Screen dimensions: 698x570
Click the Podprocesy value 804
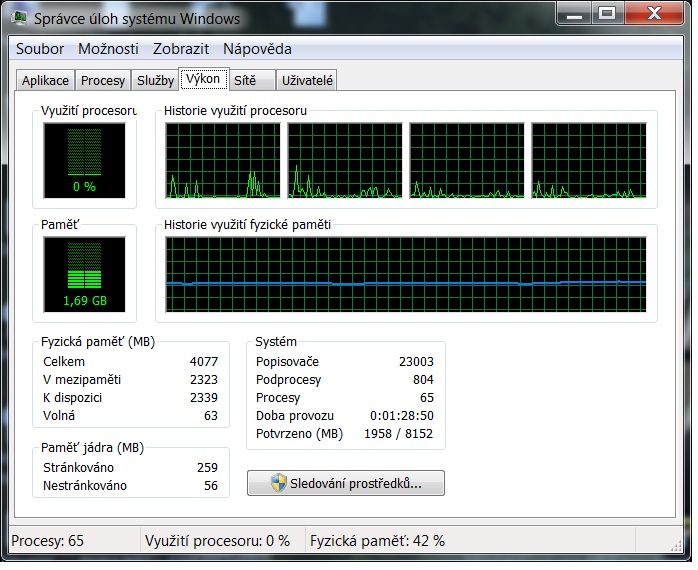[423, 380]
